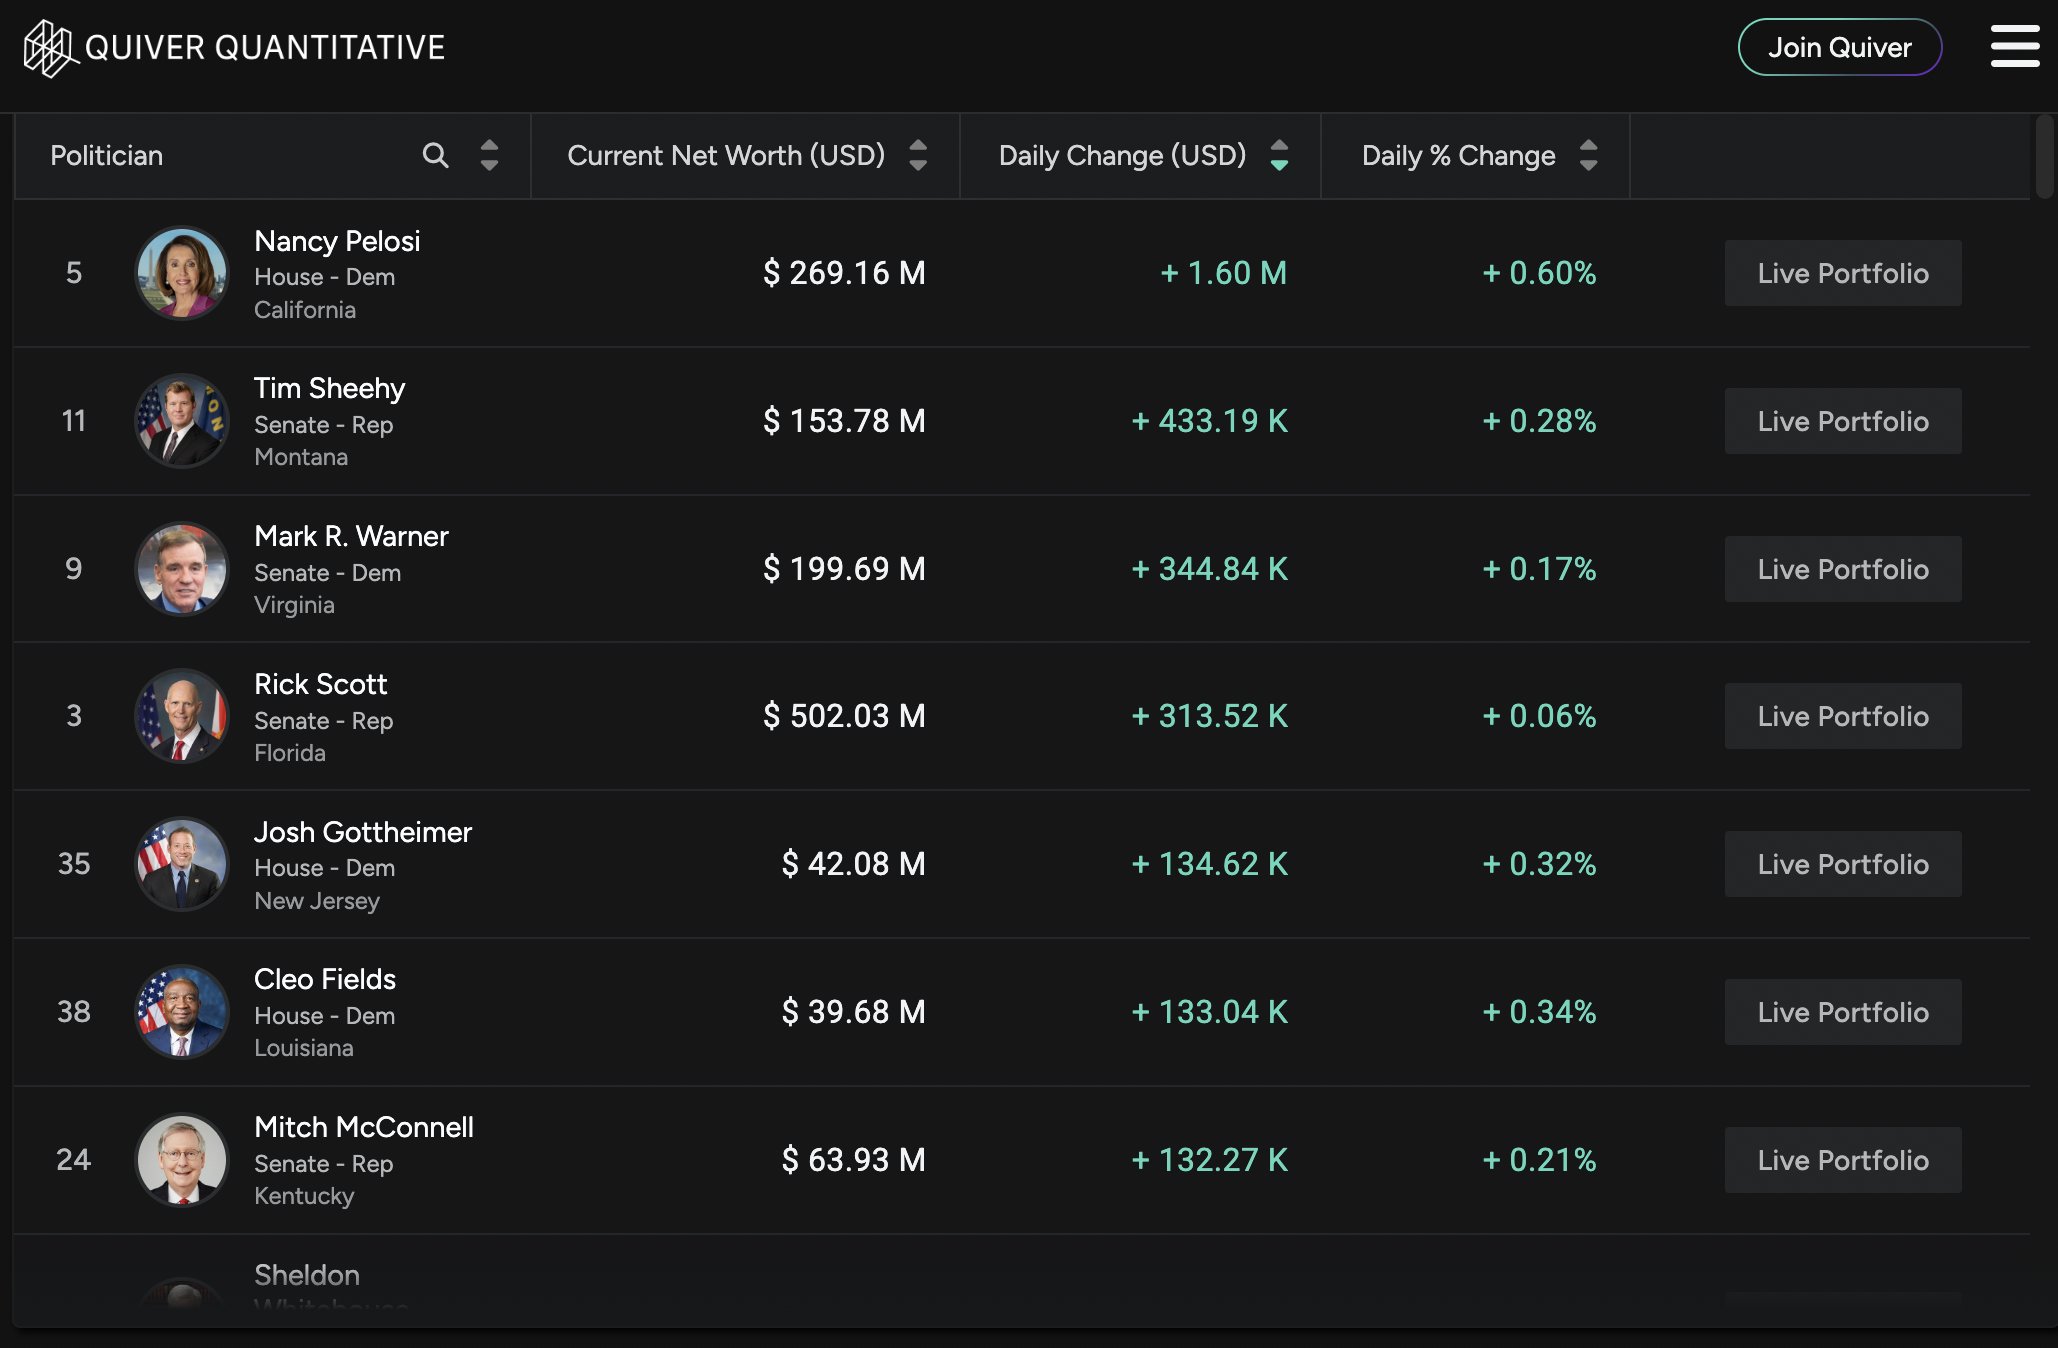The width and height of the screenshot is (2058, 1348).
Task: Click the $ 42.08 M net worth value
Action: pos(853,864)
